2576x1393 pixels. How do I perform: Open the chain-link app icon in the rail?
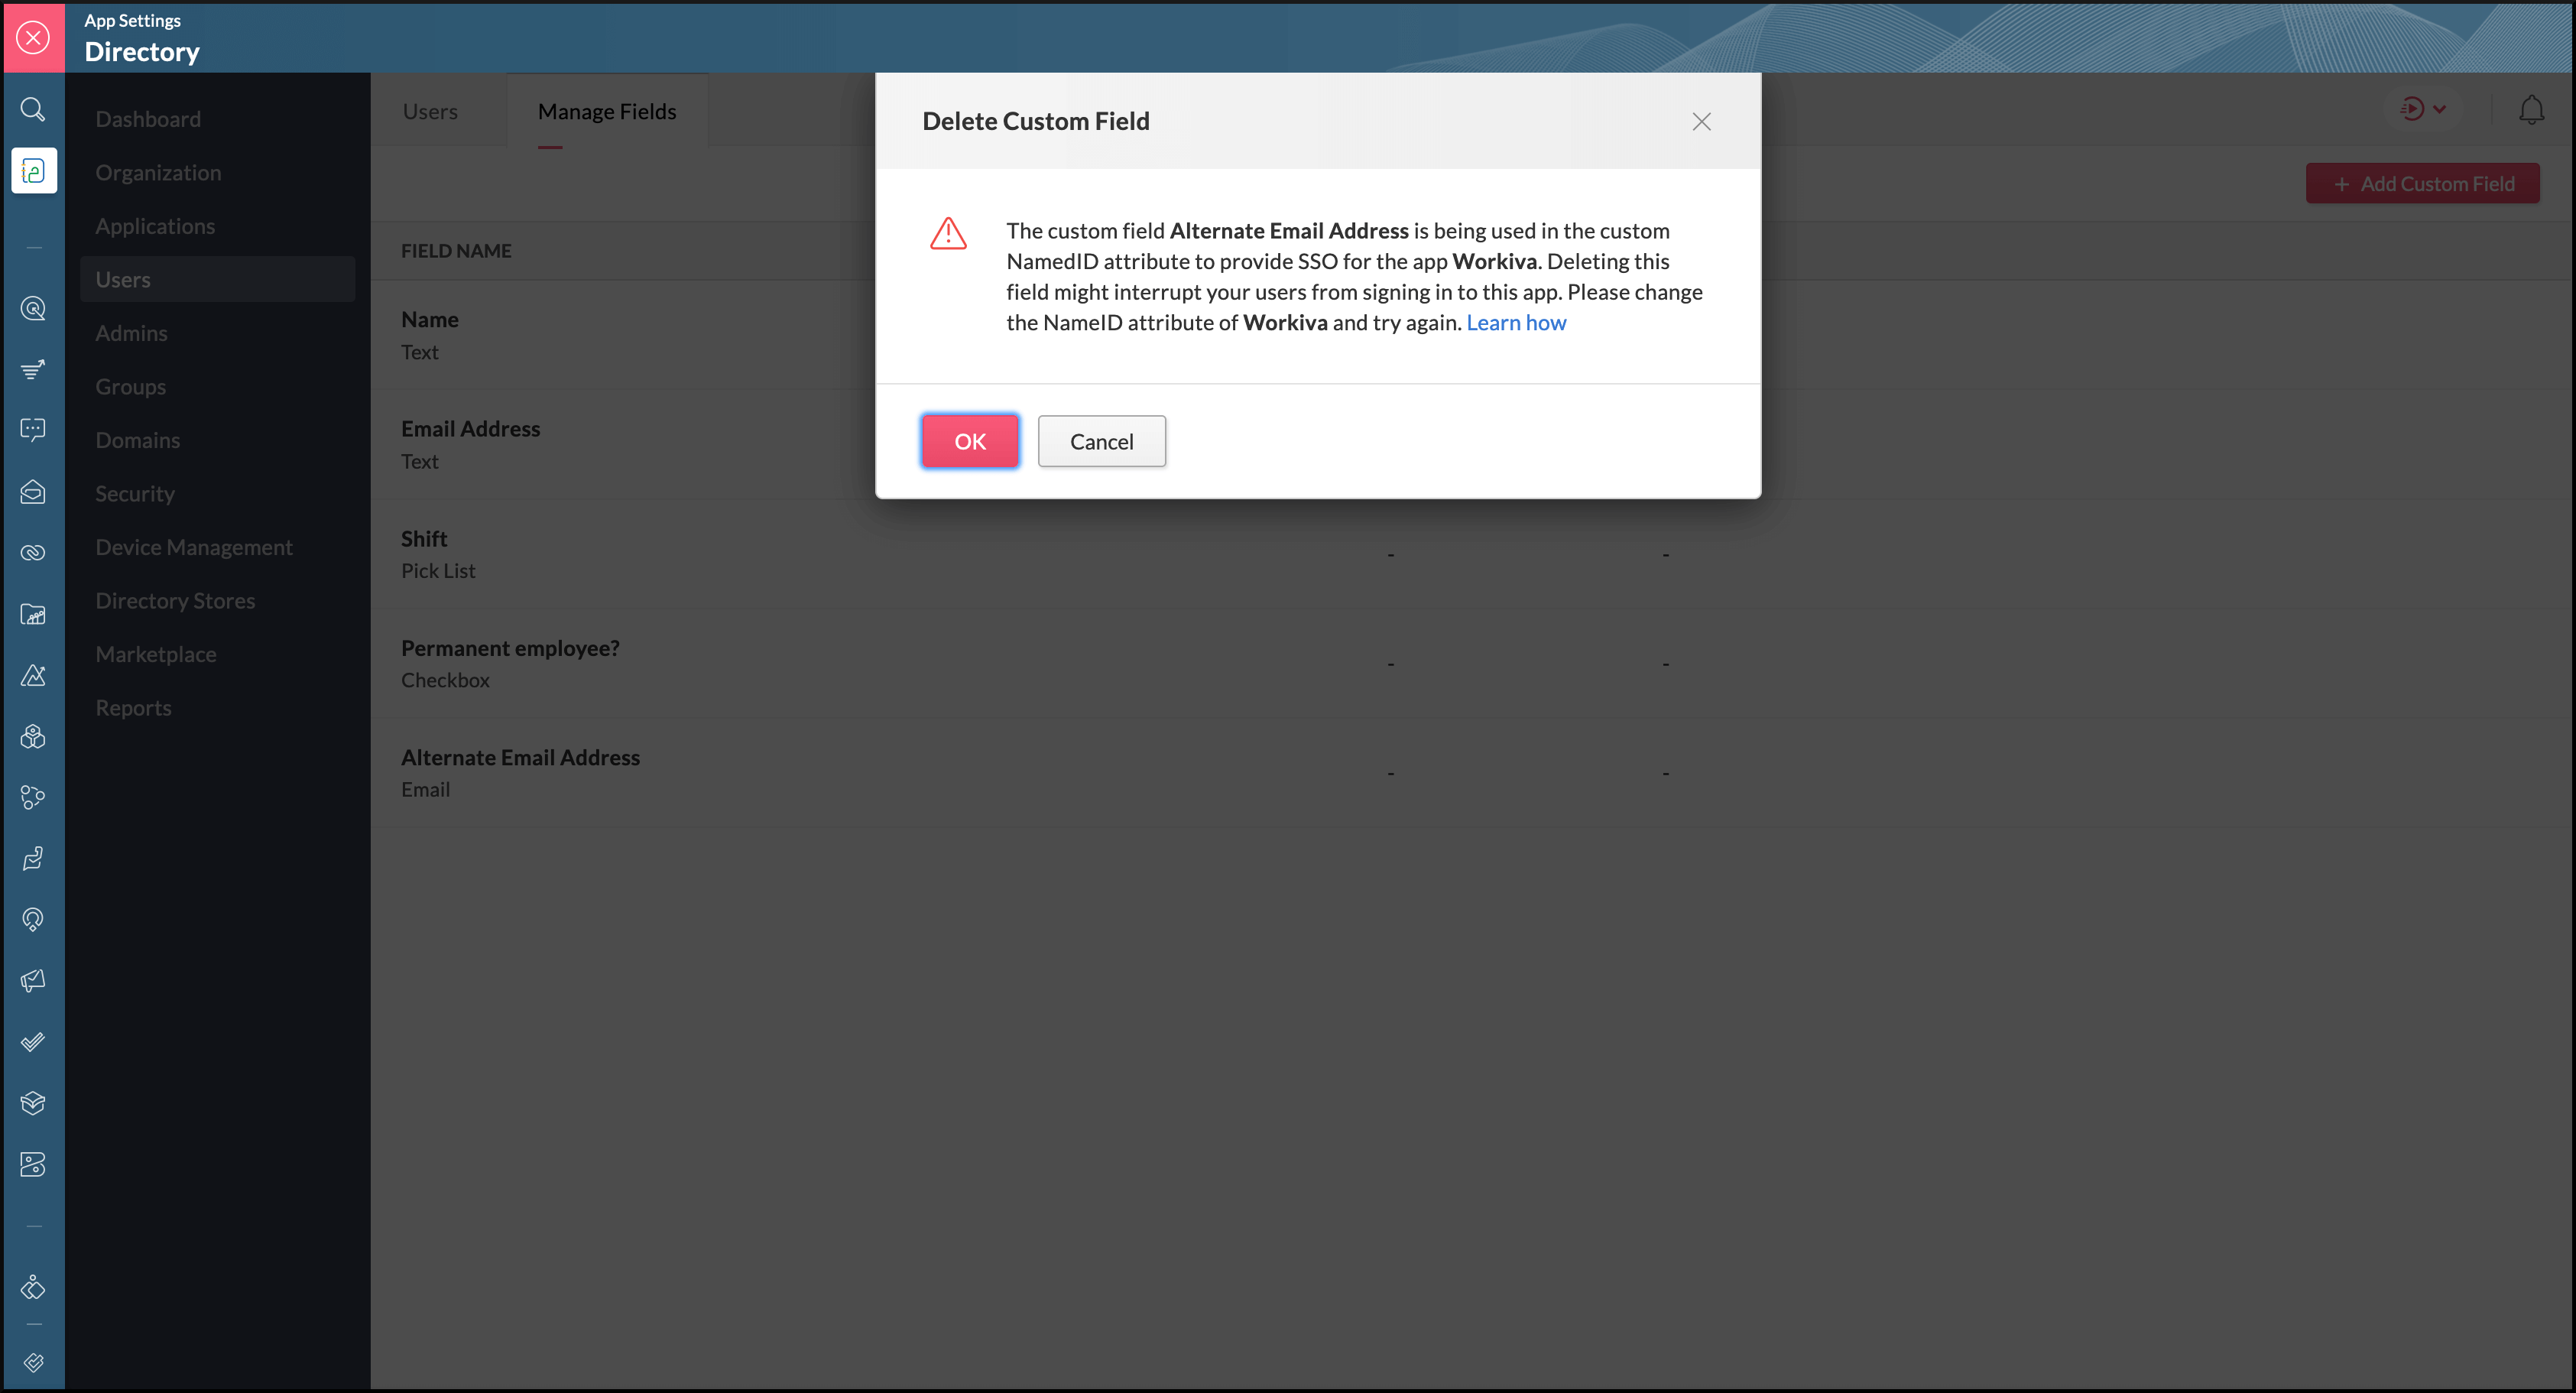pos(33,553)
